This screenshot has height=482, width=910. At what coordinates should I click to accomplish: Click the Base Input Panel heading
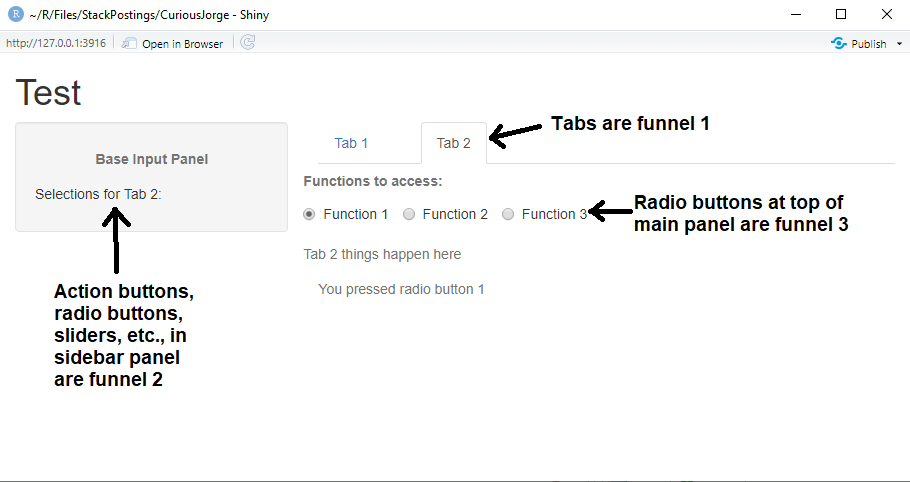(151, 160)
